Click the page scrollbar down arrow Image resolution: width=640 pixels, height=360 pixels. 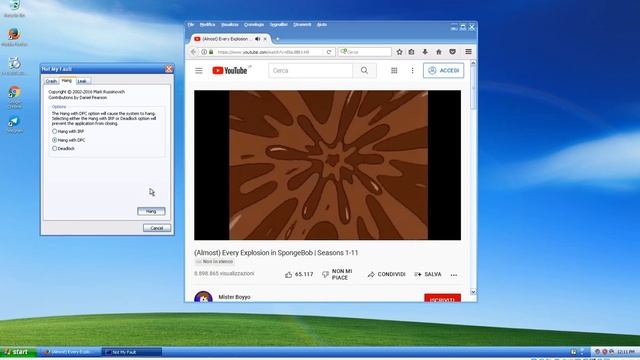click(473, 292)
